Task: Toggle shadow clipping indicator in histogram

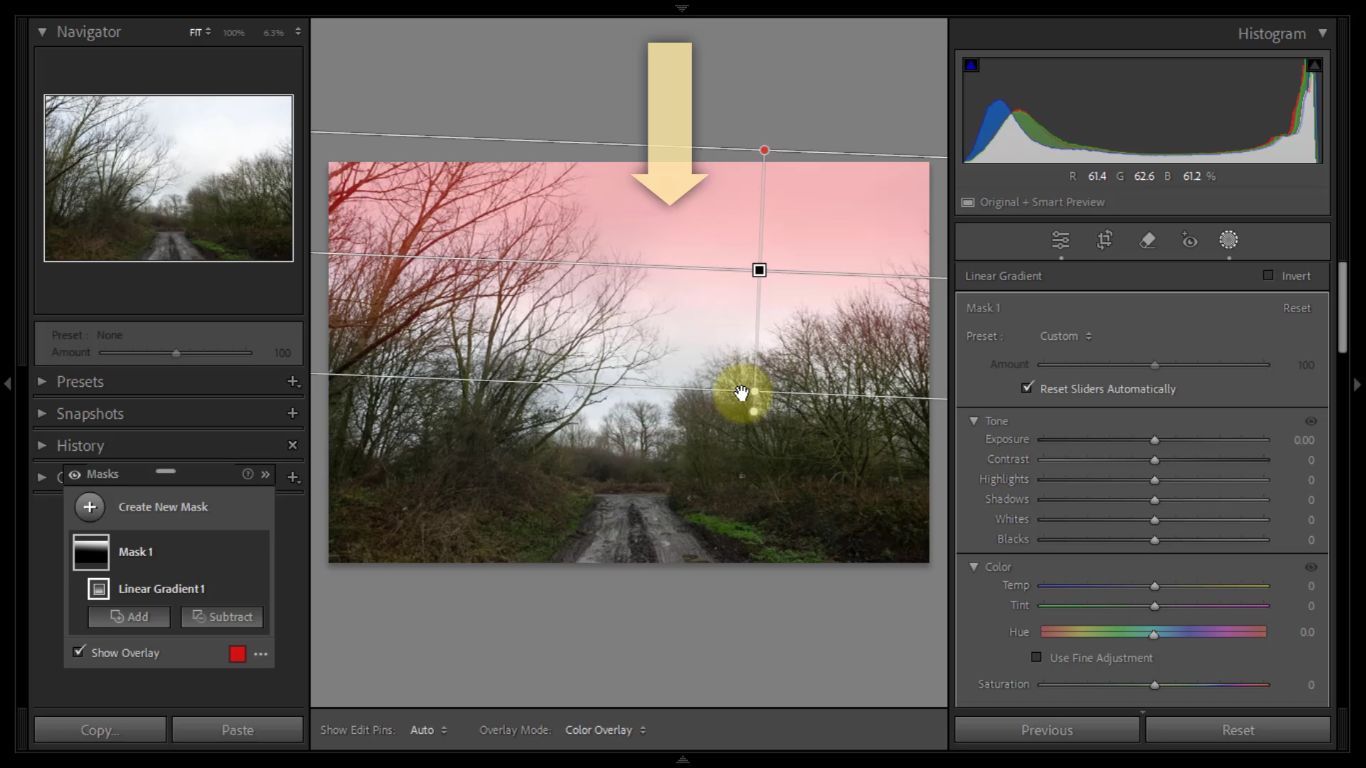Action: pyautogui.click(x=971, y=65)
